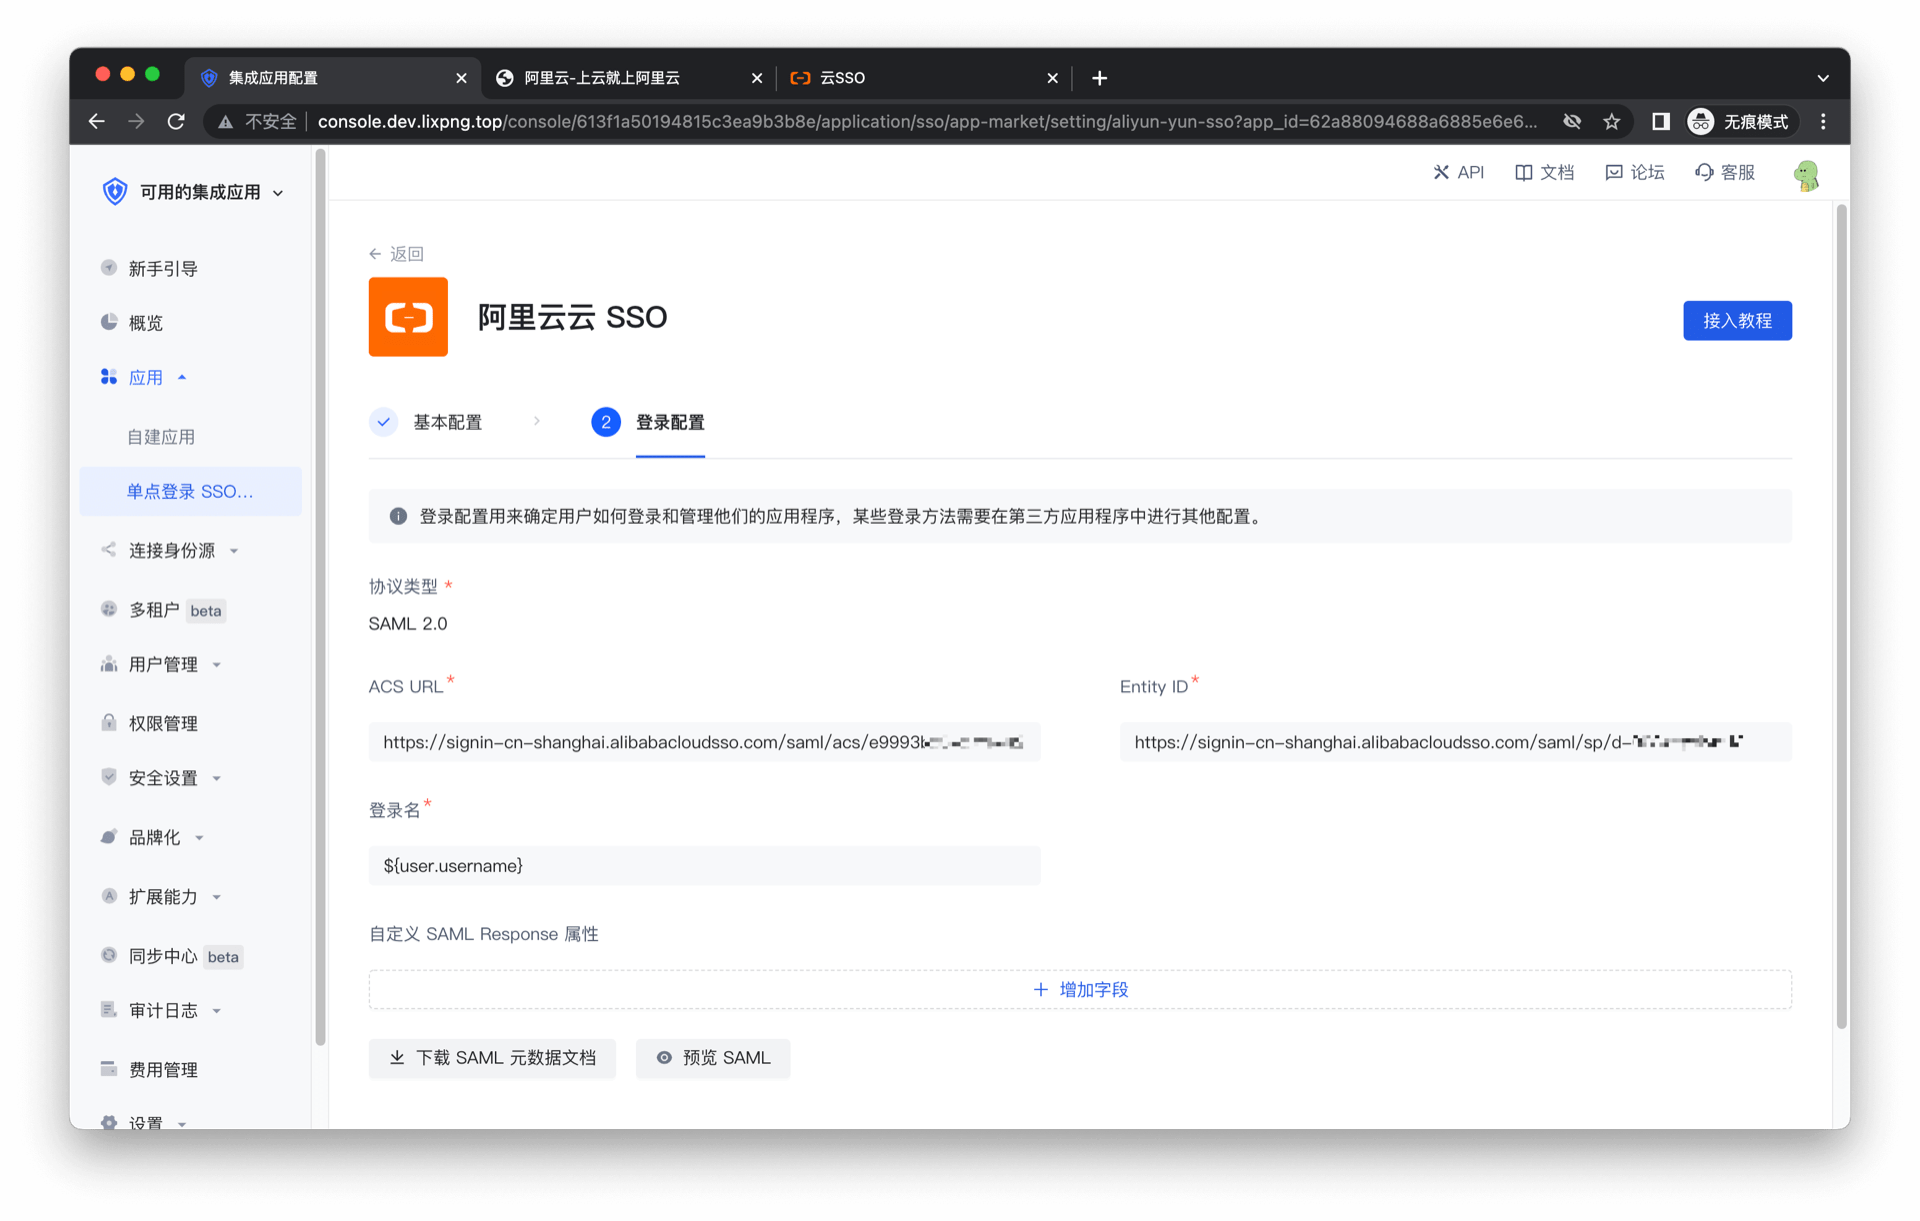
Task: Click 下载 SAML 元数据文档 button
Action: click(x=492, y=1058)
